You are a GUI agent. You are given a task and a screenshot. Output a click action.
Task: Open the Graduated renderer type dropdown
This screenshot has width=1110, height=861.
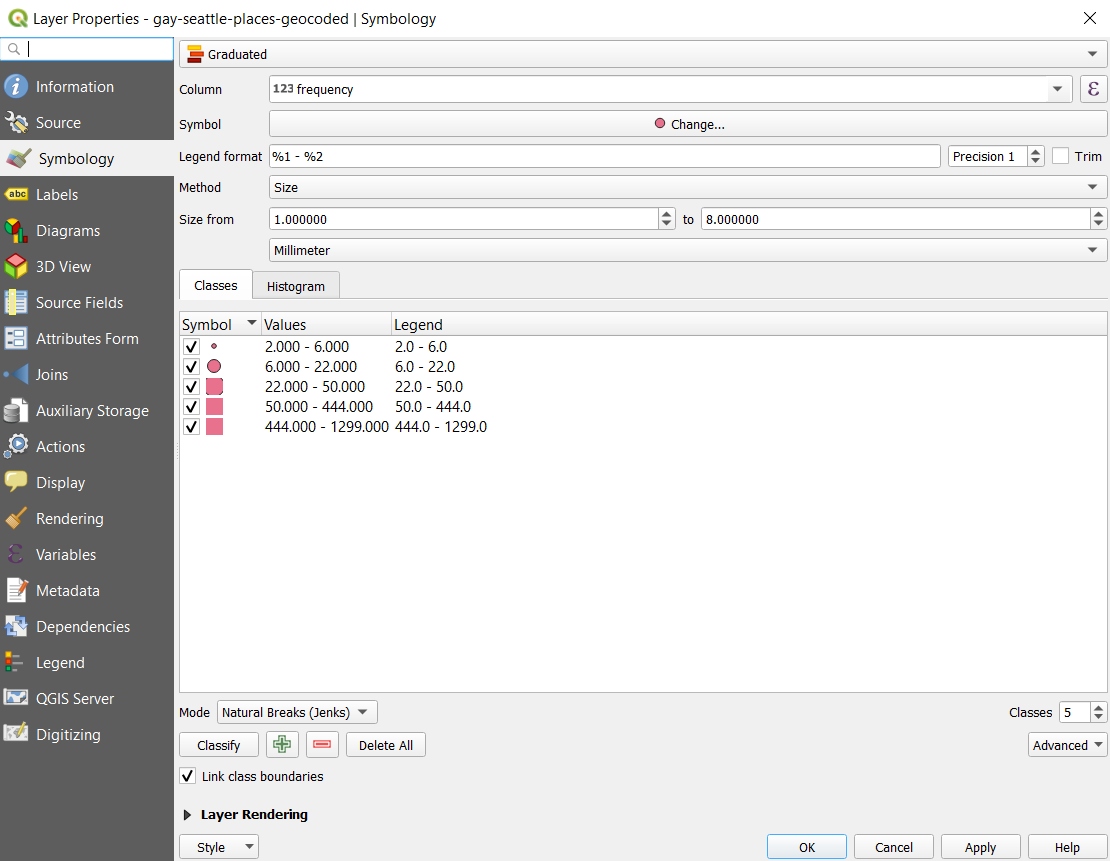642,54
